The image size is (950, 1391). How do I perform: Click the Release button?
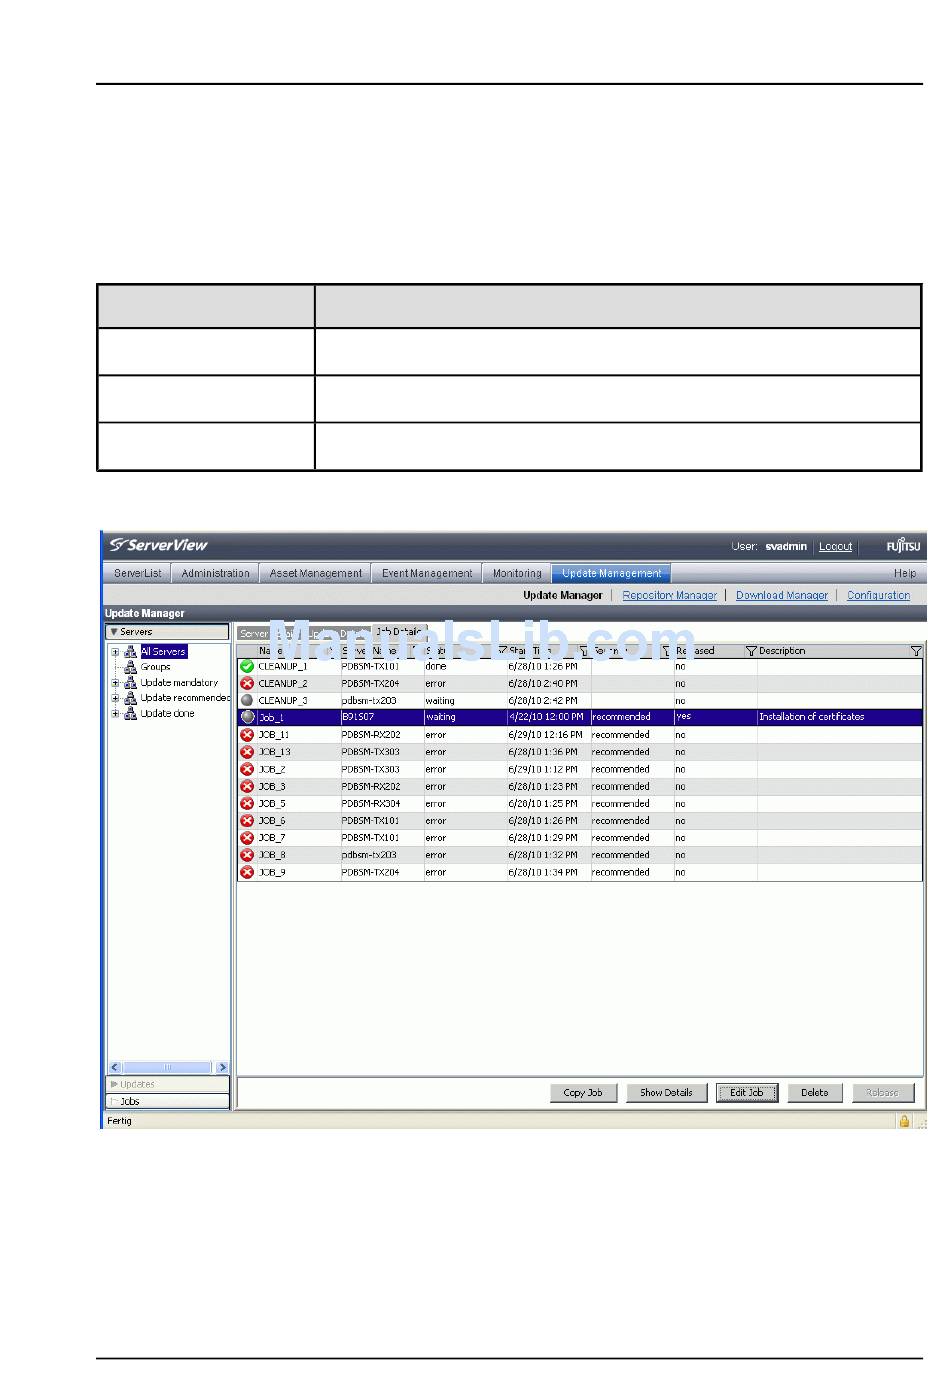(882, 1093)
